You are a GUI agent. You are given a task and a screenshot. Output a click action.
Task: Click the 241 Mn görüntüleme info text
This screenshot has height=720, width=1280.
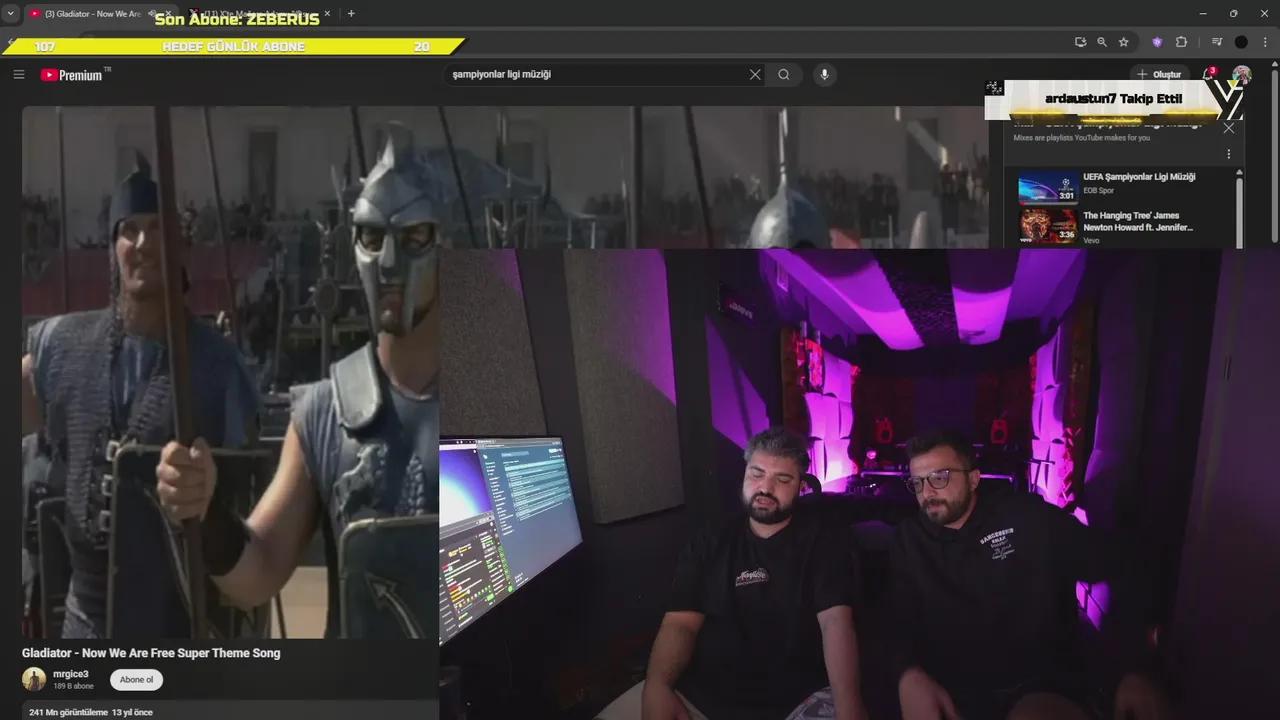click(x=91, y=712)
